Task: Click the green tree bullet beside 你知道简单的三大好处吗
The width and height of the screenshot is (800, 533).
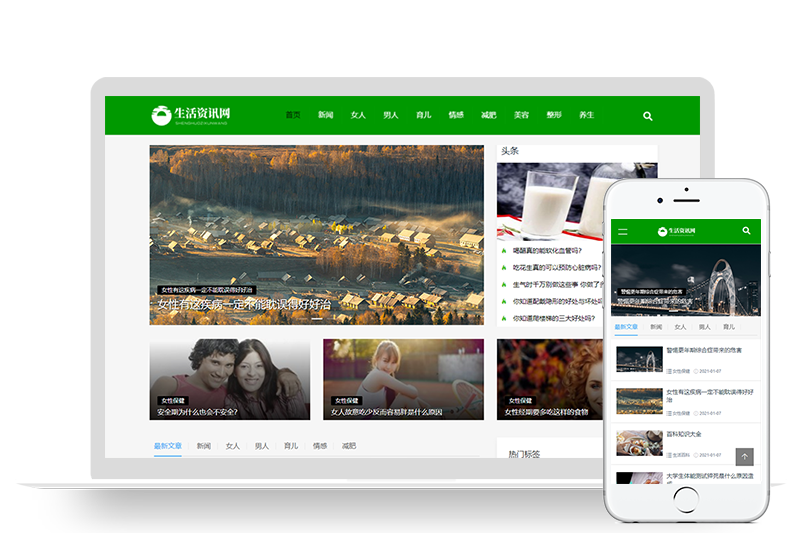Action: point(504,318)
